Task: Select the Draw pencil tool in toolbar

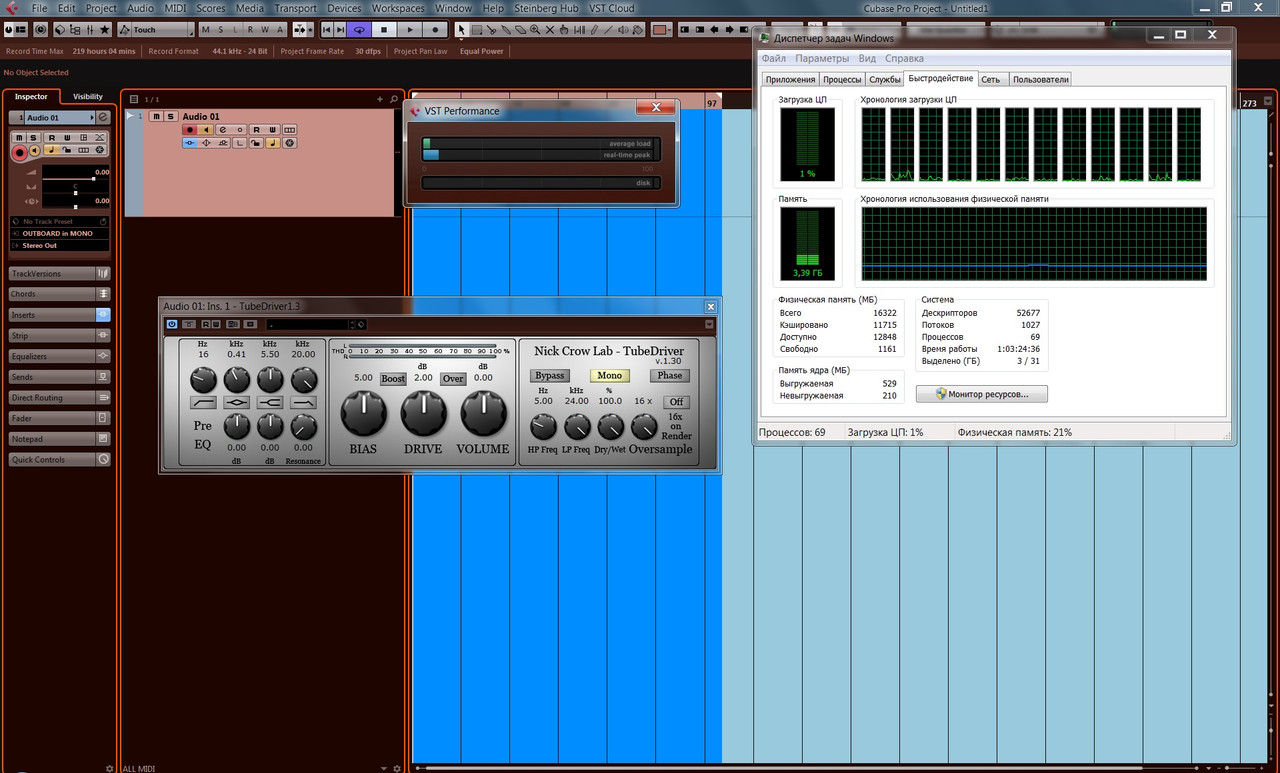Action: coord(594,30)
